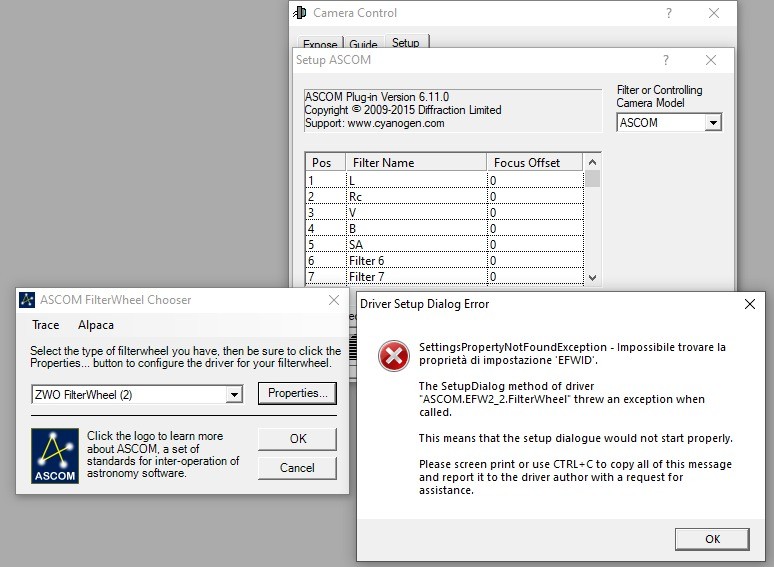Open the ZWO FilterWheel (2) dropdown
The image size is (774, 567).
point(234,395)
